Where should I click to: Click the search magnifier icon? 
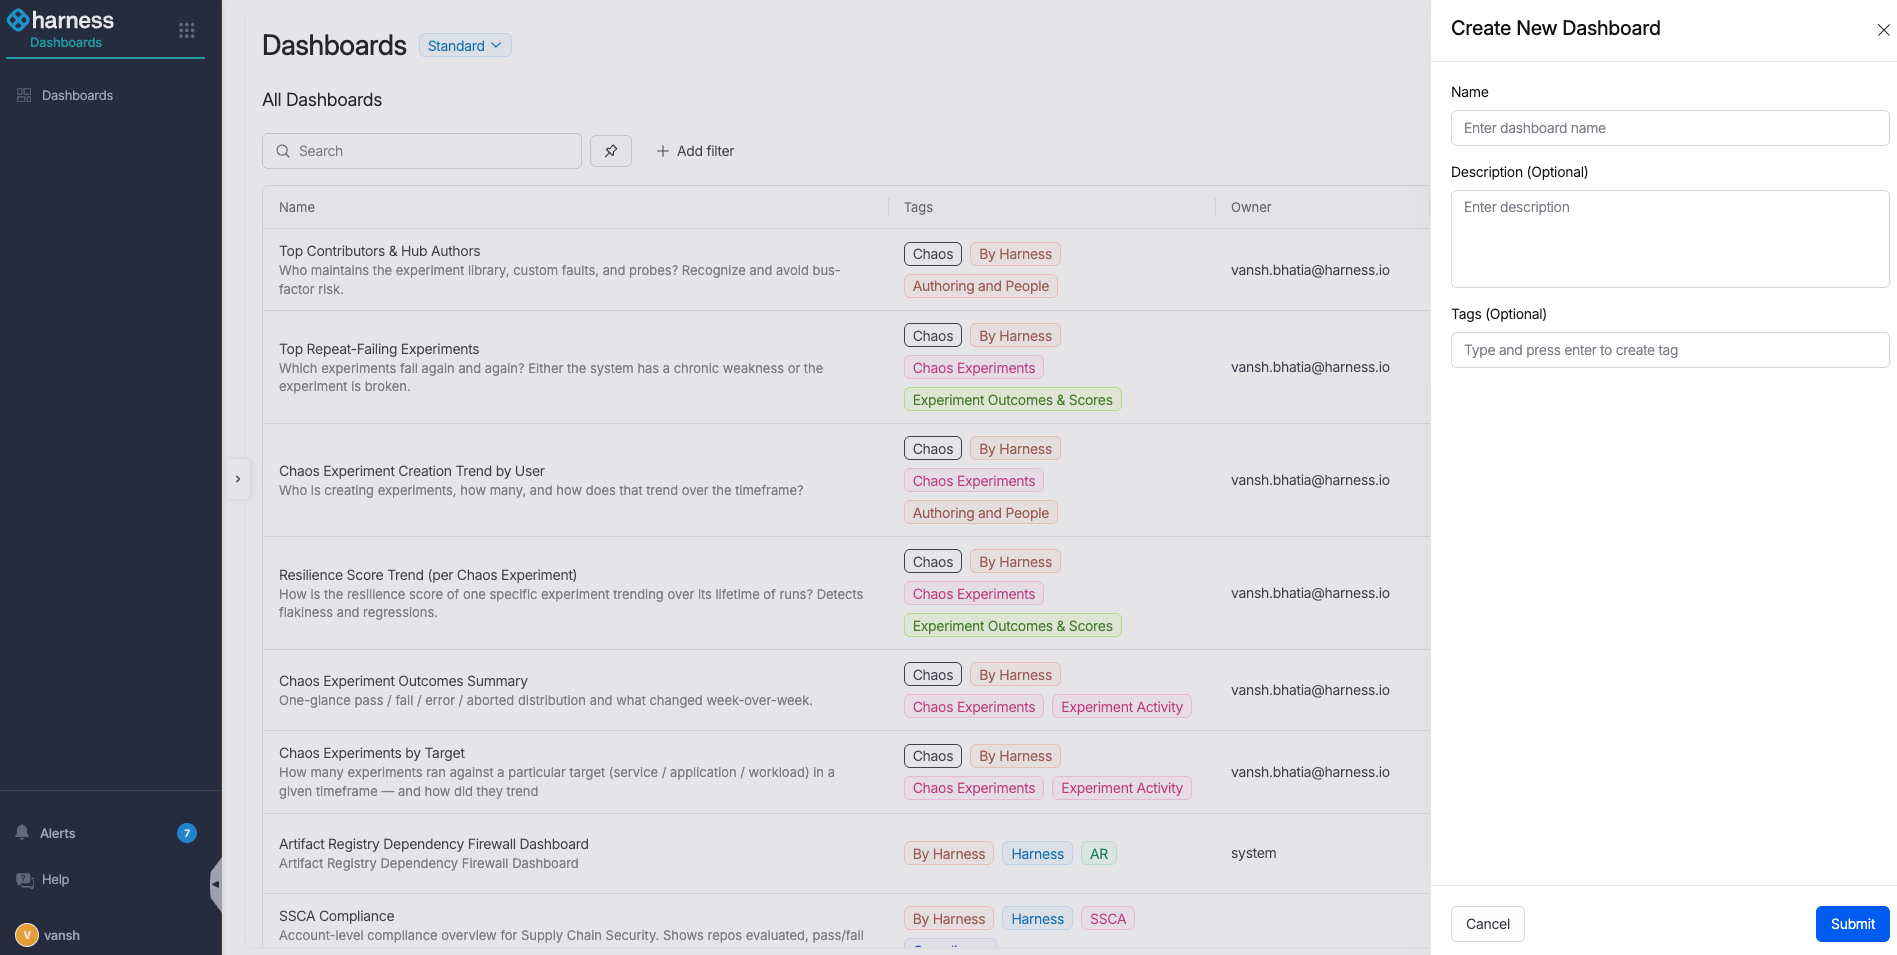(283, 151)
